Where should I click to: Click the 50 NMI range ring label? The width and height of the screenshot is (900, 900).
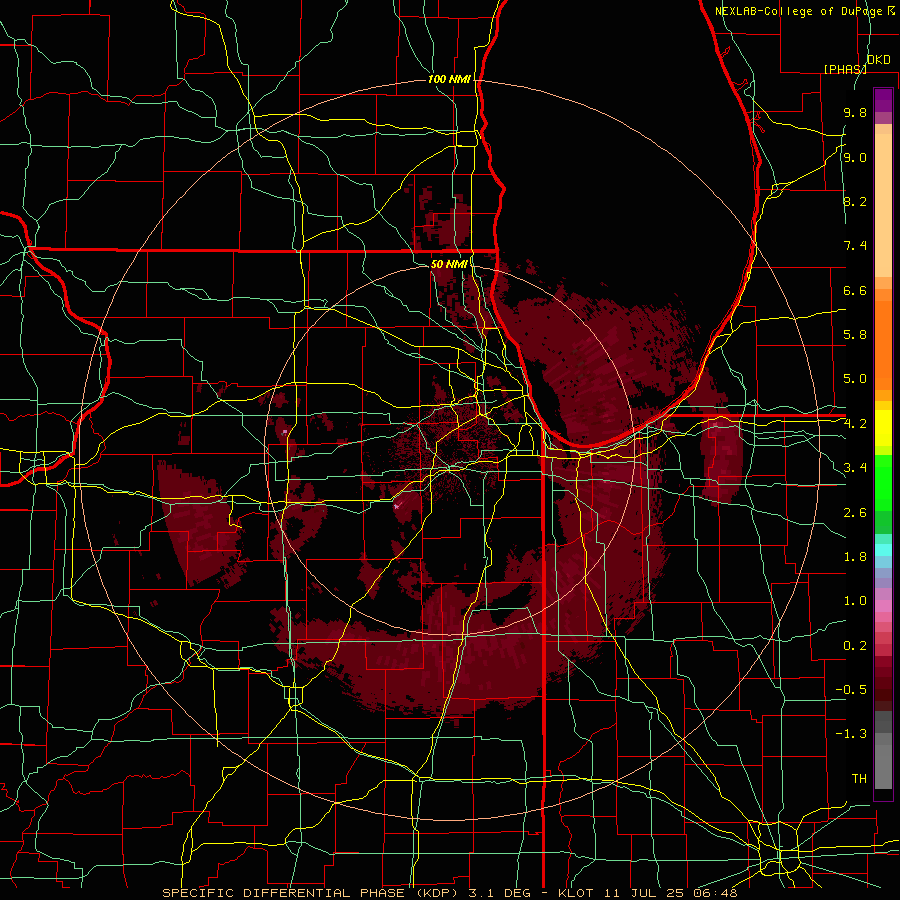click(449, 264)
